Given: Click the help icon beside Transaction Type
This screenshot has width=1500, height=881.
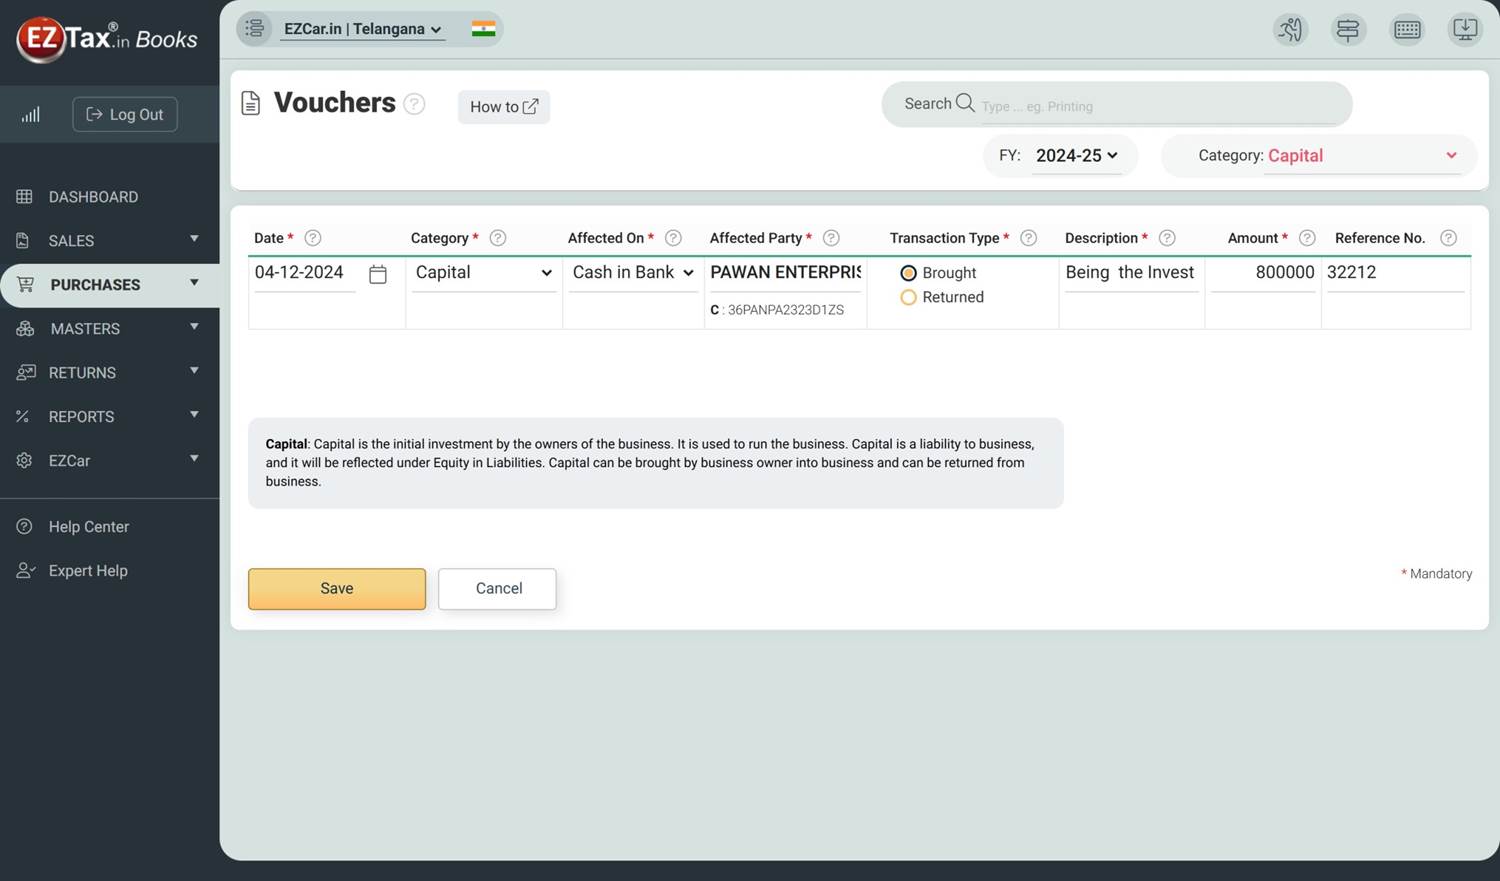Looking at the screenshot, I should click(x=1028, y=238).
